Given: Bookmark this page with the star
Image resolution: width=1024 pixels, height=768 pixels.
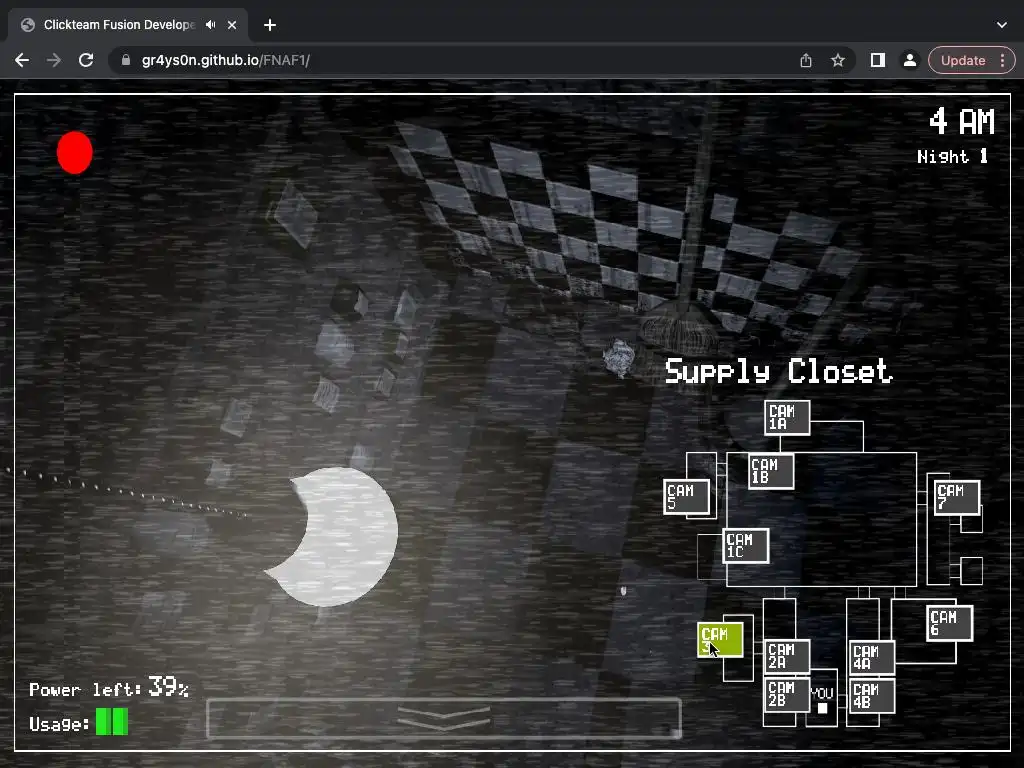Looking at the screenshot, I should point(838,60).
